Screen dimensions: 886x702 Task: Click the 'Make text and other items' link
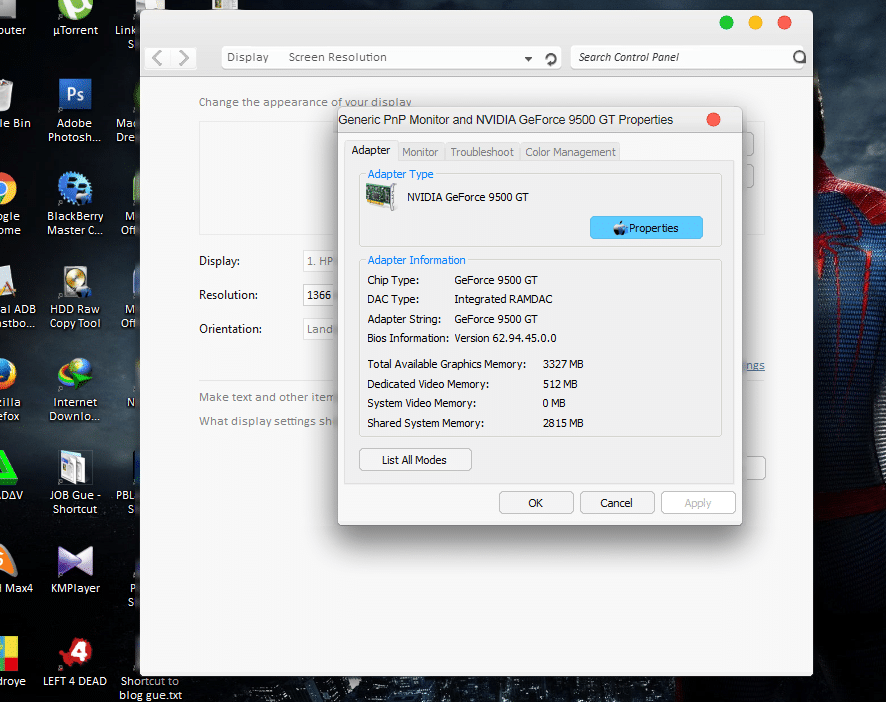(268, 397)
